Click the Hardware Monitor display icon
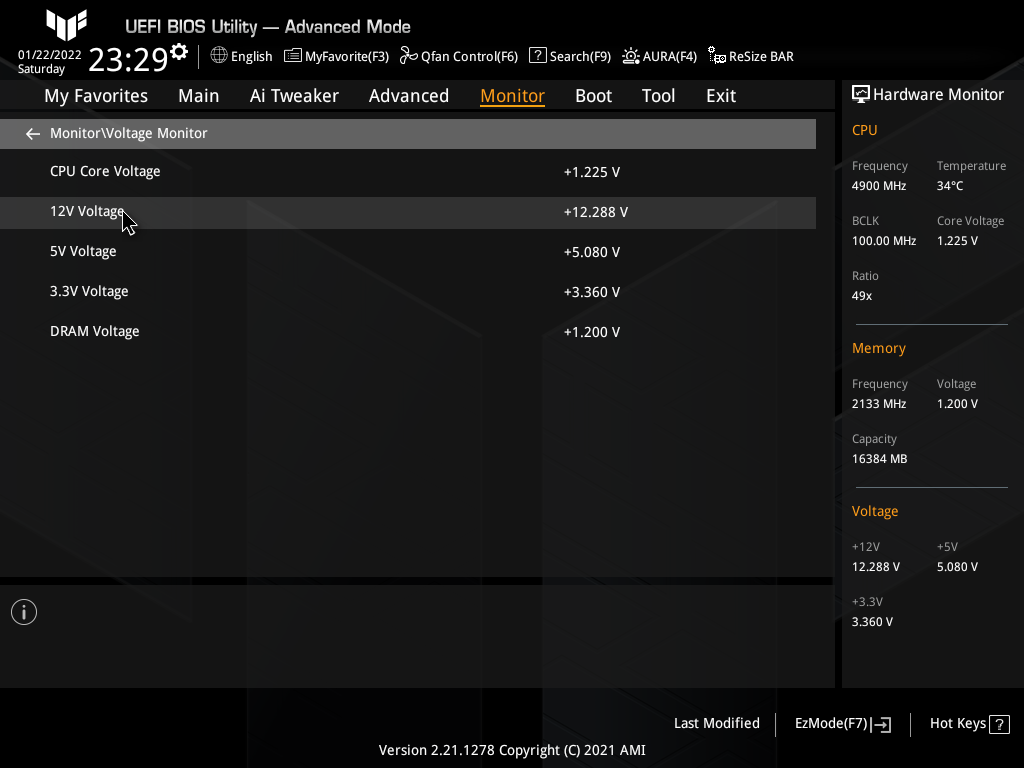 tap(861, 95)
